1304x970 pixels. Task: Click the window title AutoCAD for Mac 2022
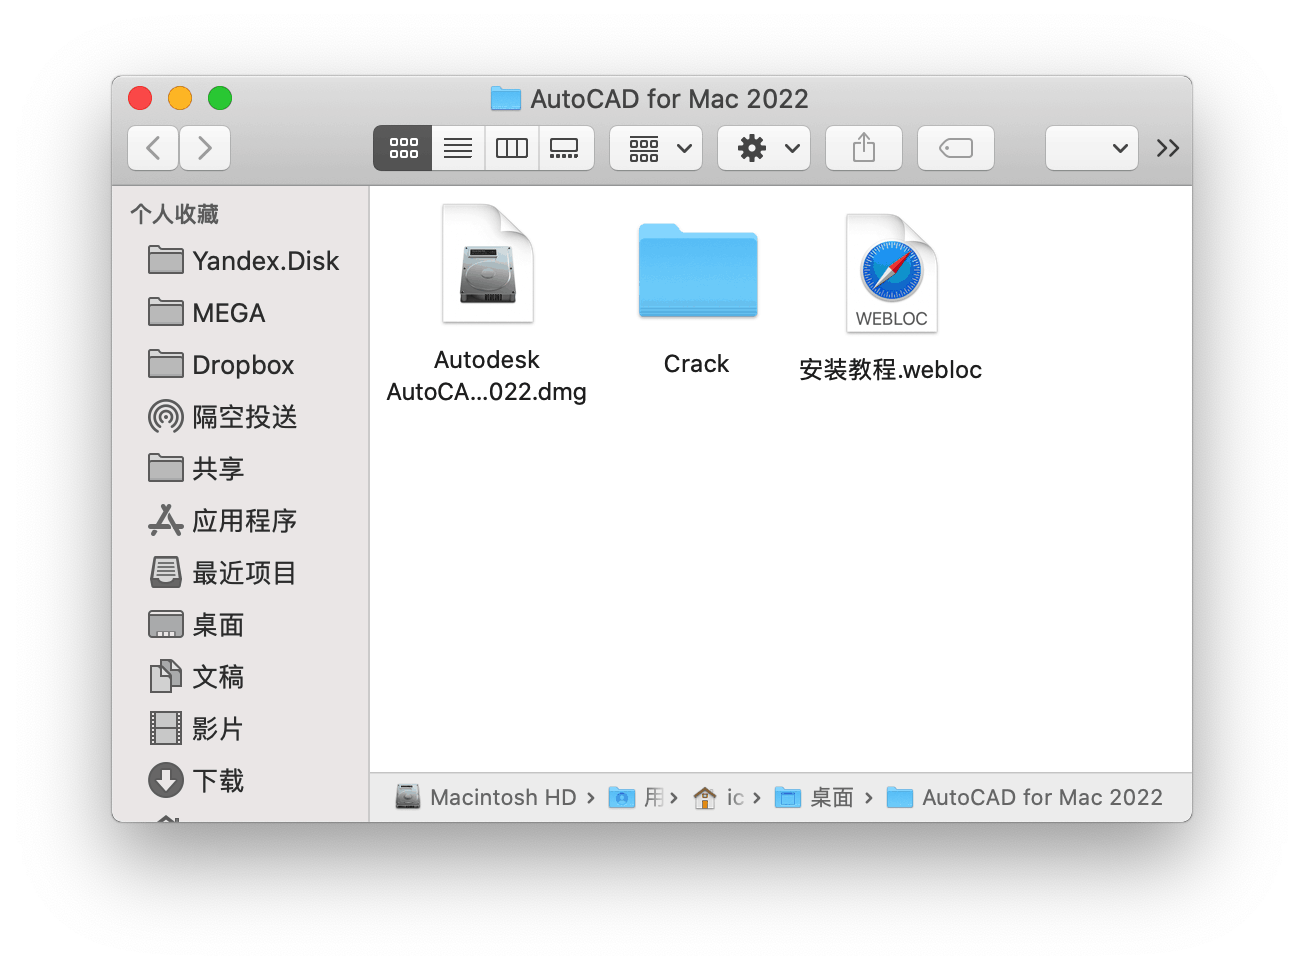pos(669,99)
